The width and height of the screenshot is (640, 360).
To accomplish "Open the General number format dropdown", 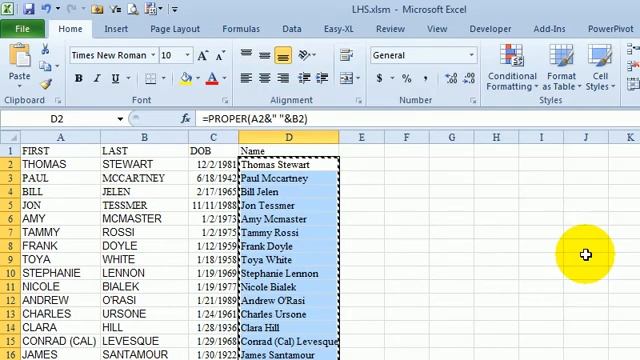I will click(472, 55).
